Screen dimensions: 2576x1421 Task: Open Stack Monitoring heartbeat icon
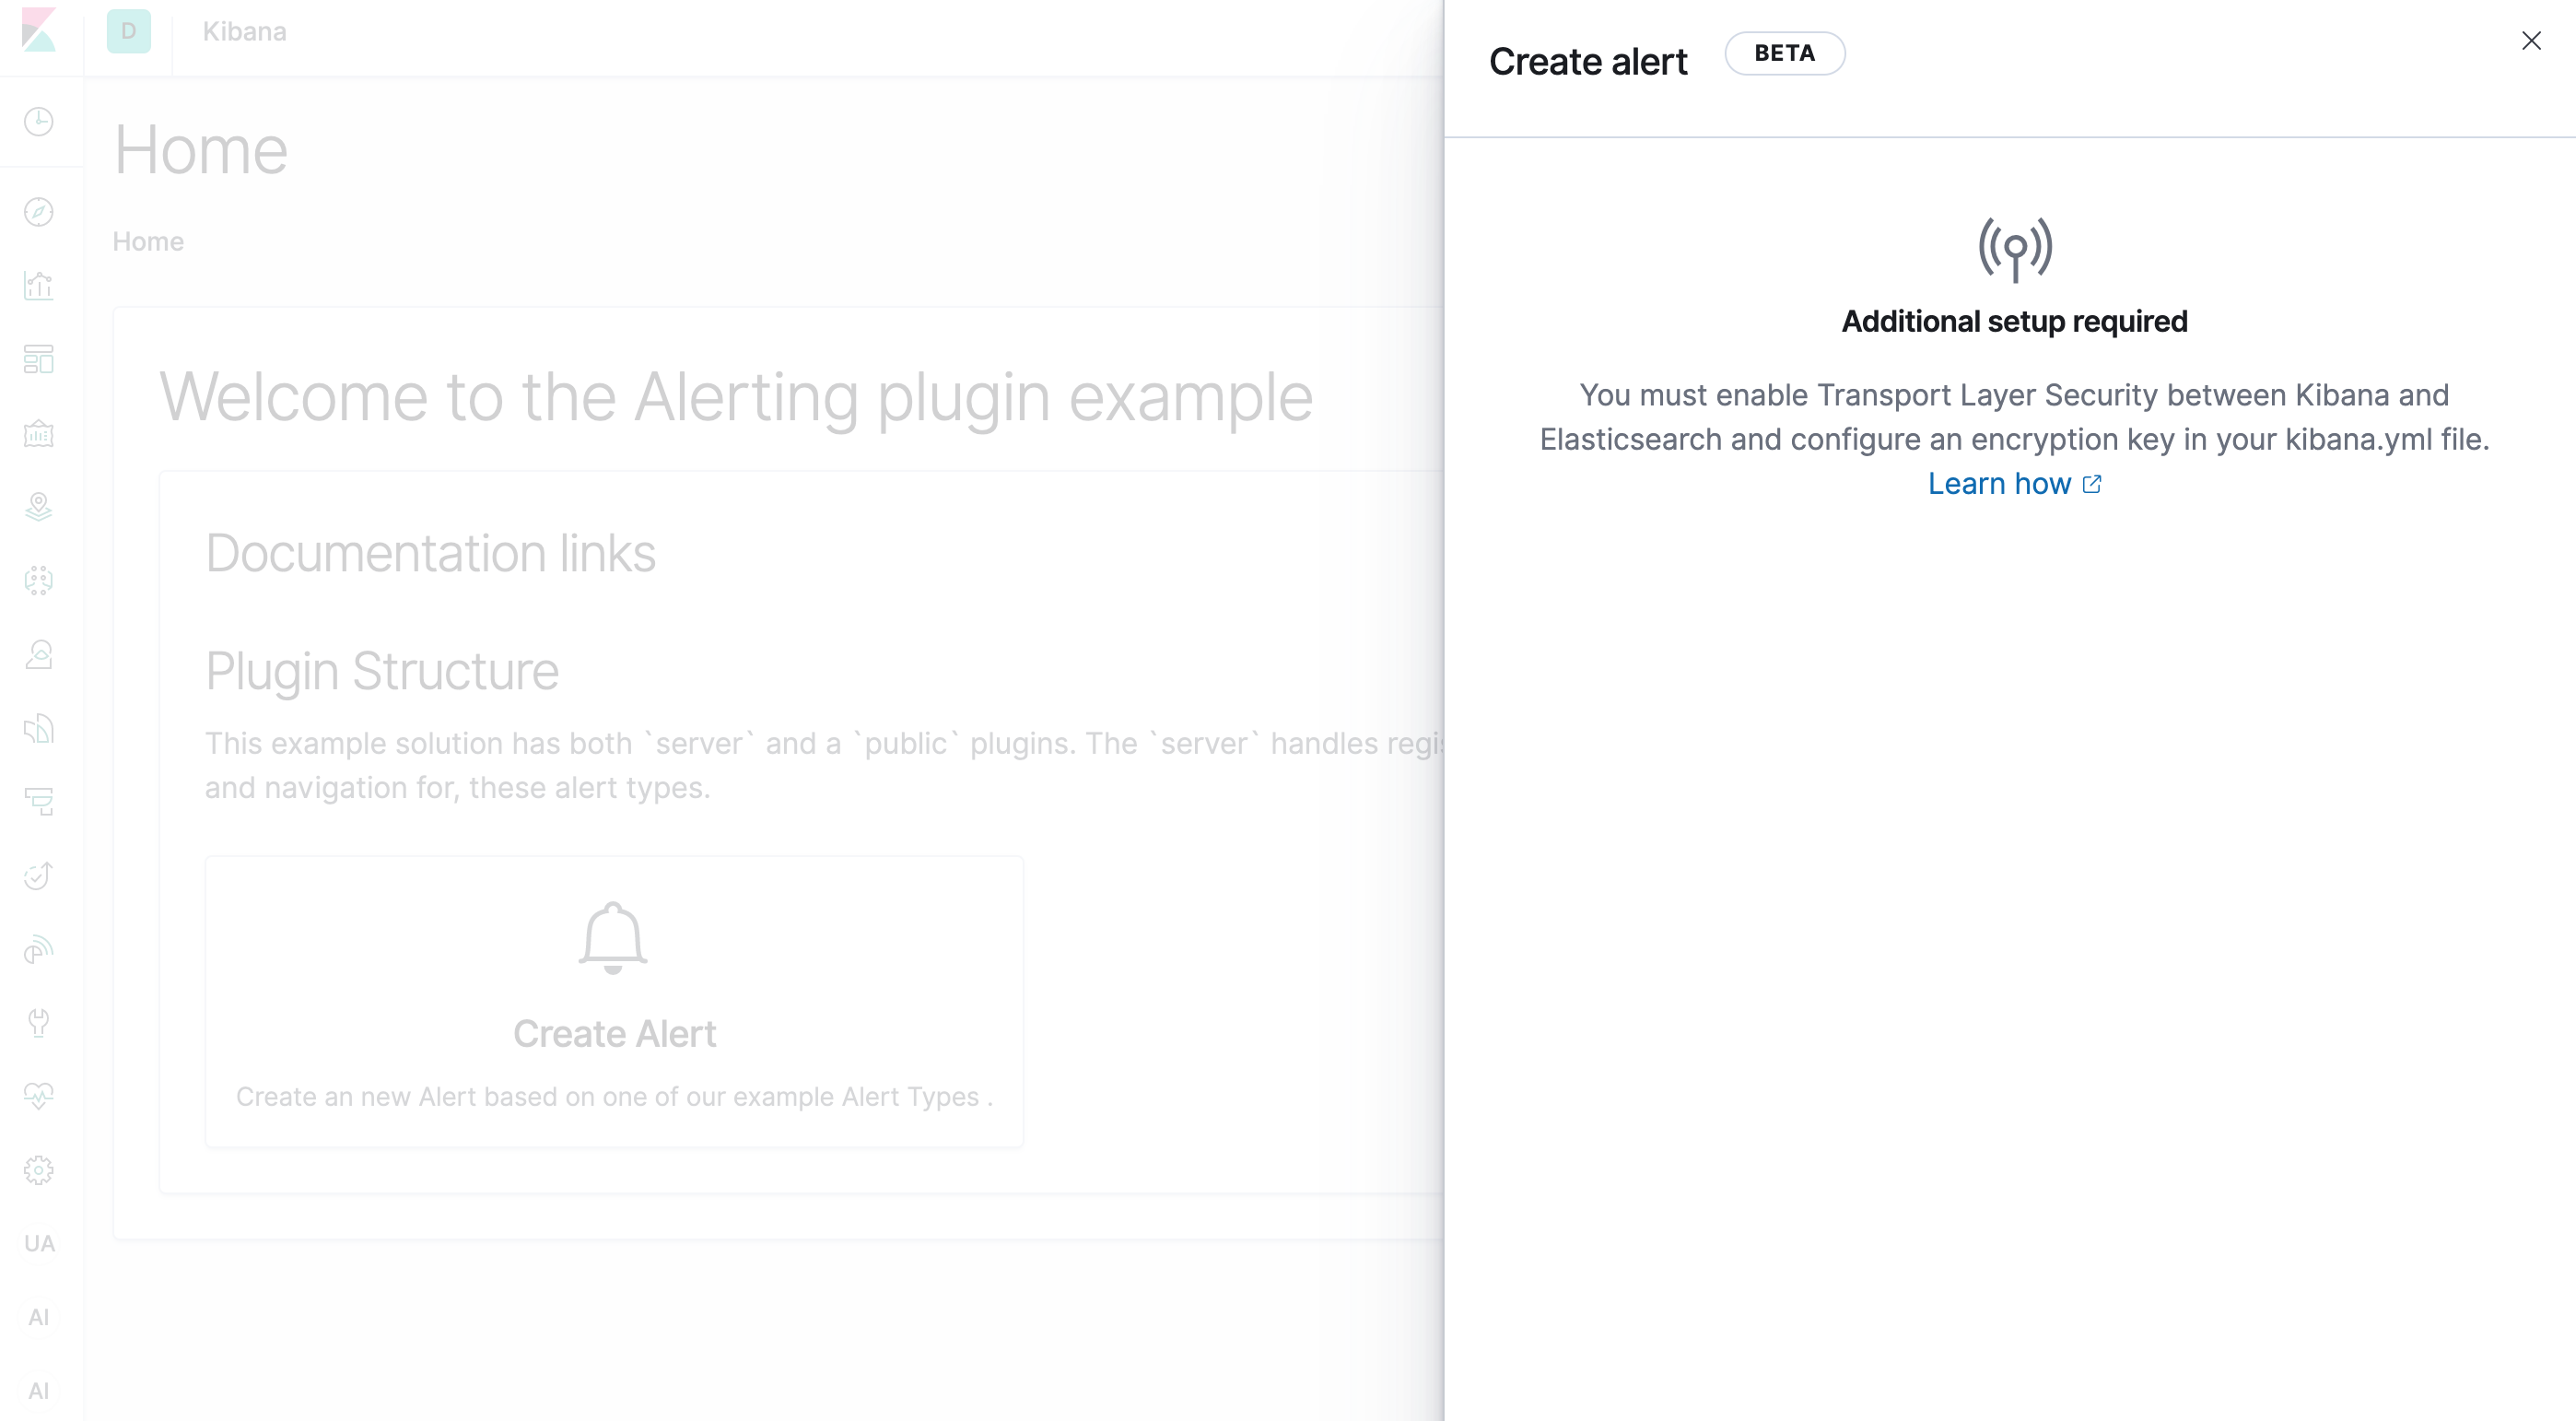point(39,1096)
